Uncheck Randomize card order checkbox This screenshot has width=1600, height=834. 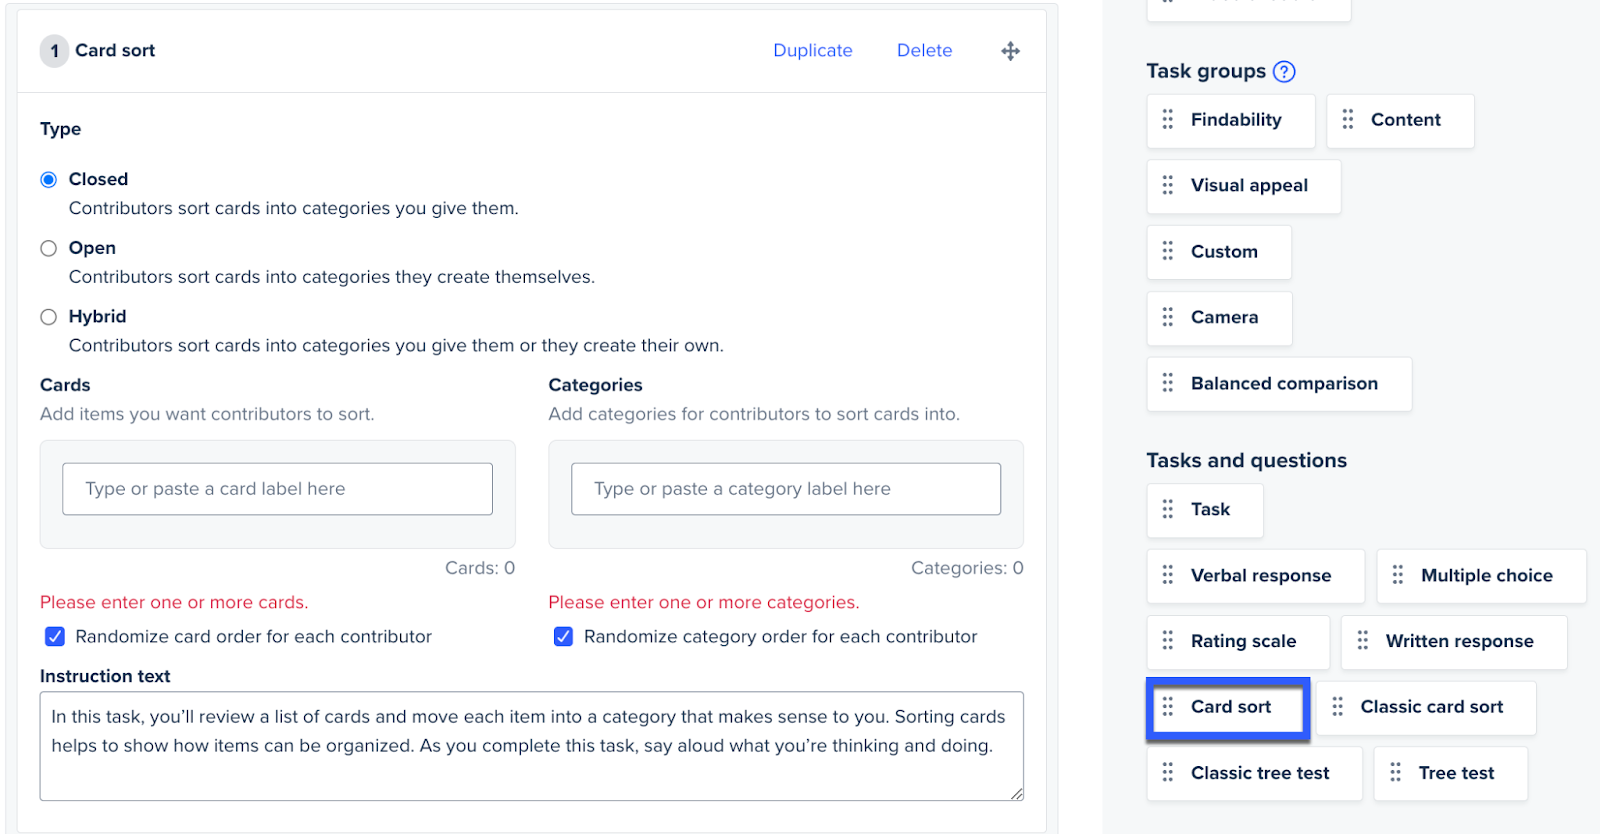point(55,637)
